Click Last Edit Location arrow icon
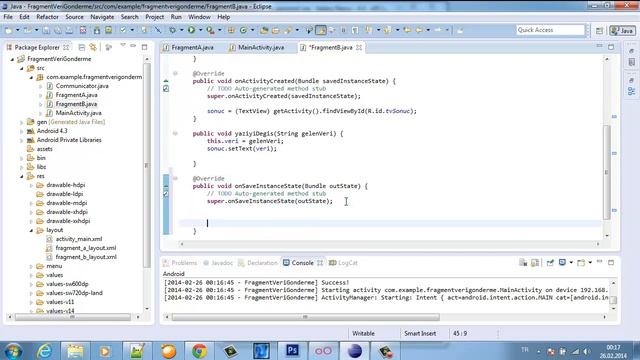 pos(407,30)
